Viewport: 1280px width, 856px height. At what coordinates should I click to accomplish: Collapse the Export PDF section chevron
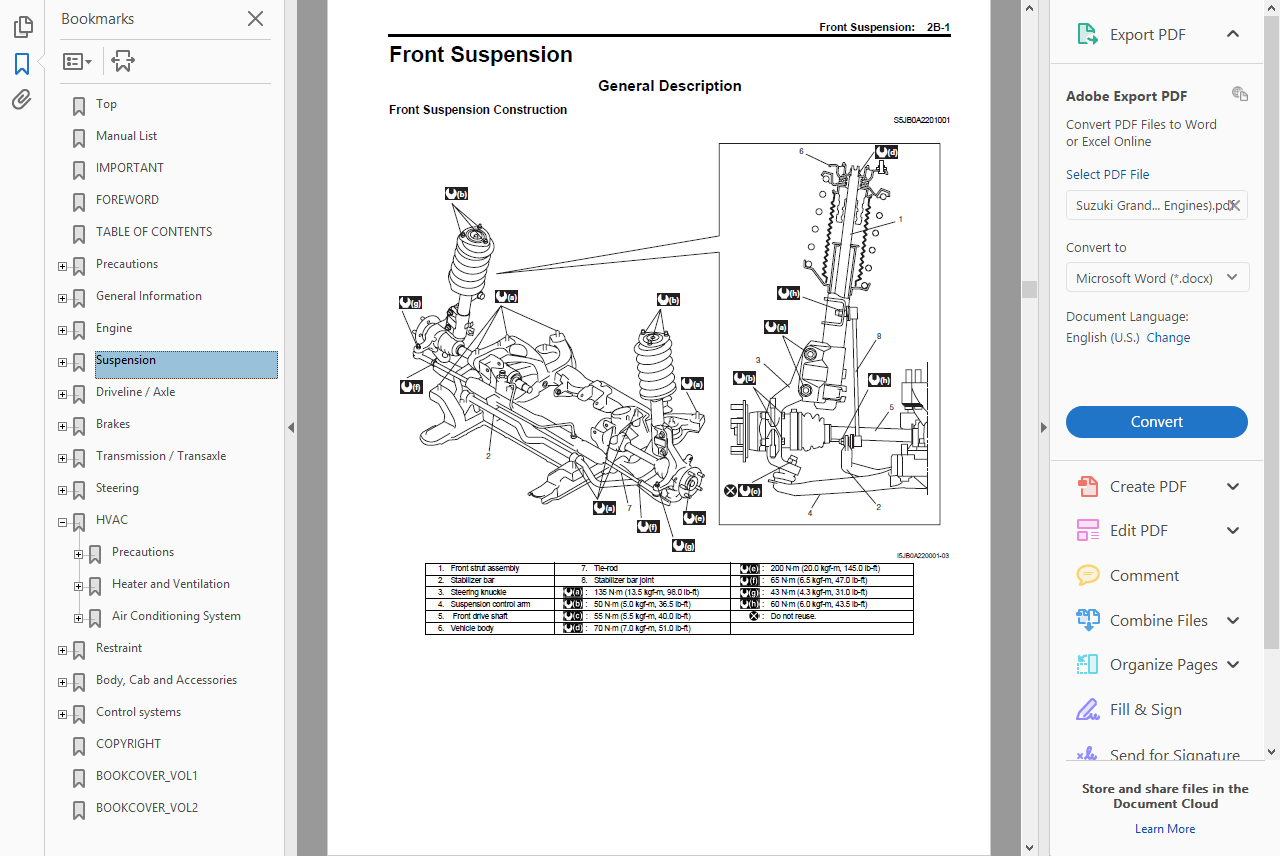(1233, 33)
